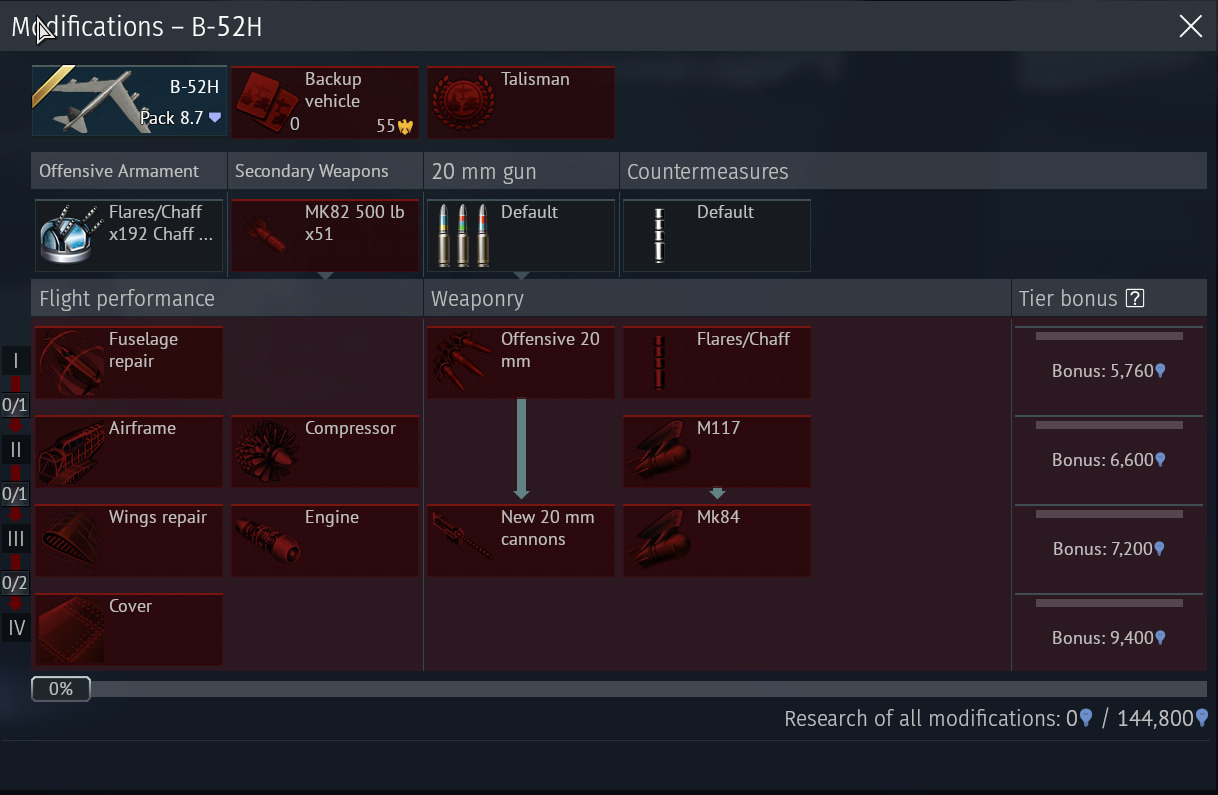The height and width of the screenshot is (795, 1218).
Task: Open the Tier bonus help icon
Action: 1134,298
